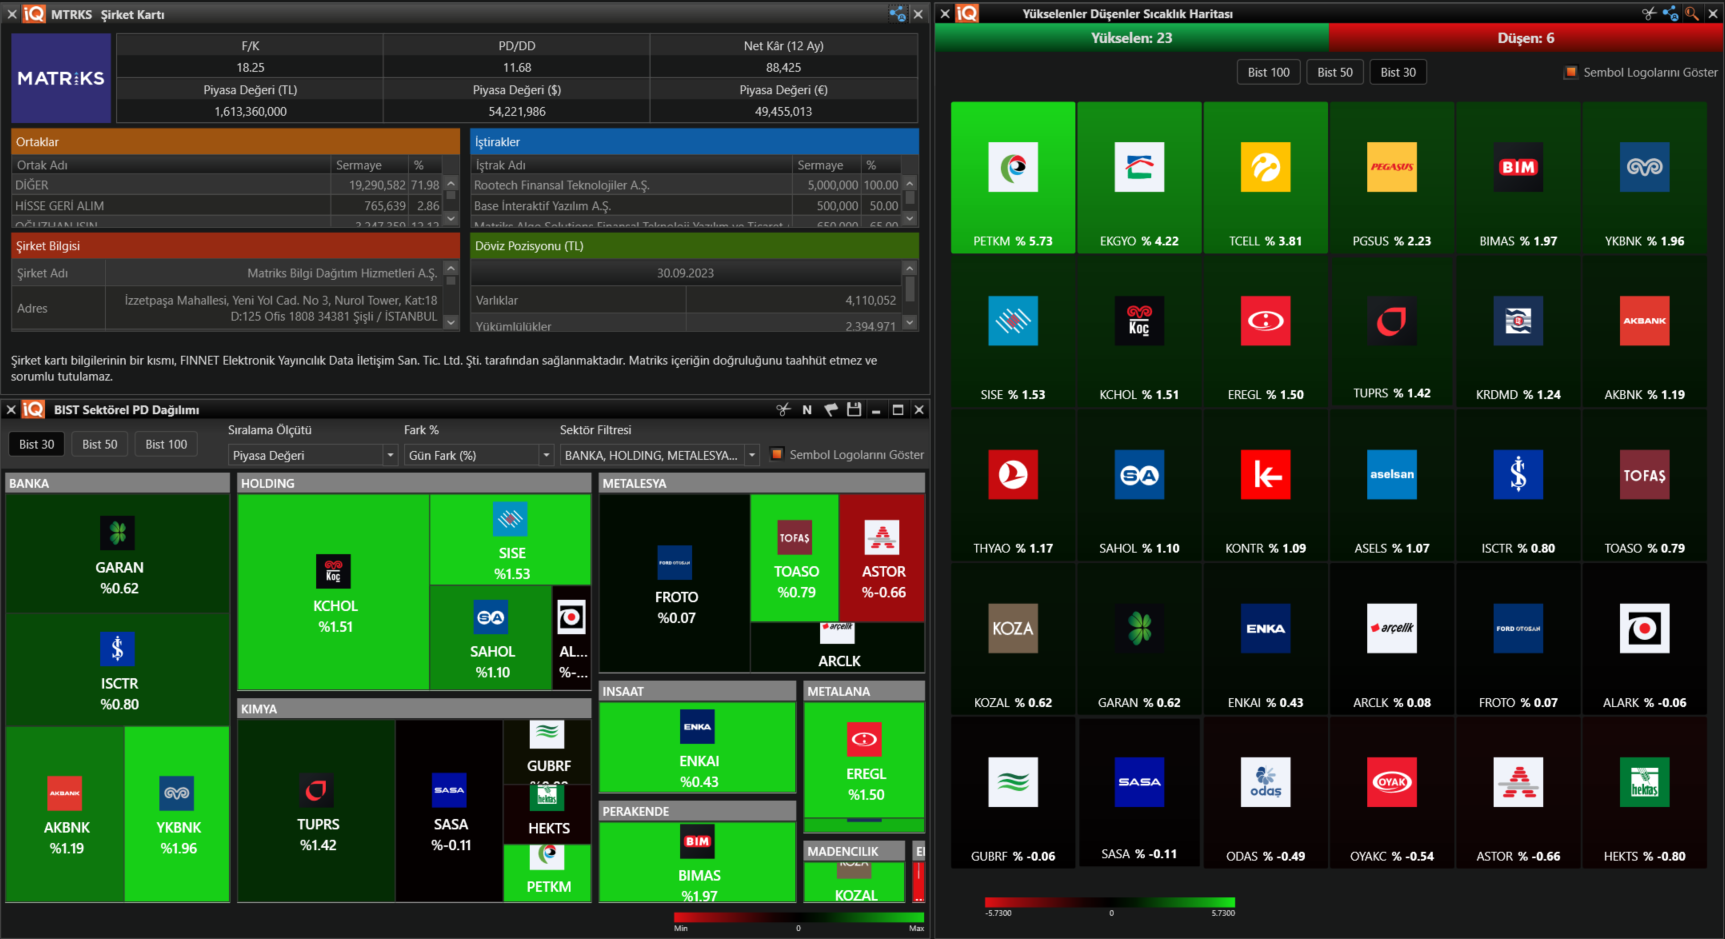Viewport: 1725px width, 939px height.
Task: Click the N icon in BIST Sektörel header
Action: [807, 410]
